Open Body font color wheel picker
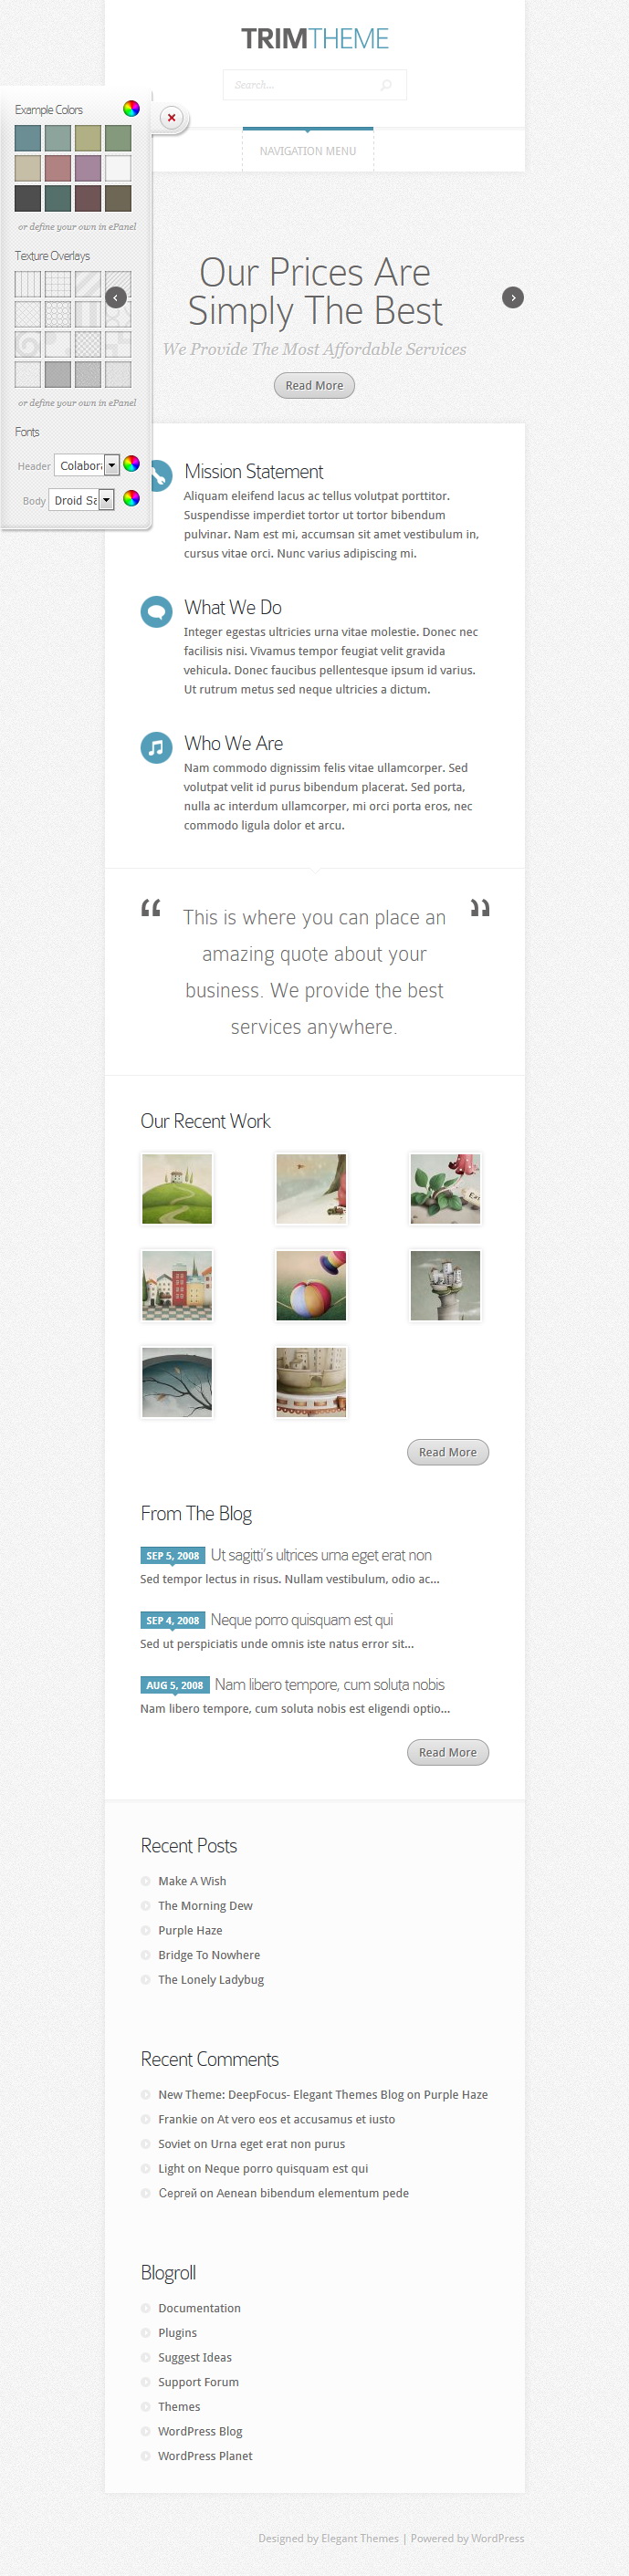This screenshot has width=629, height=2576. 131,498
